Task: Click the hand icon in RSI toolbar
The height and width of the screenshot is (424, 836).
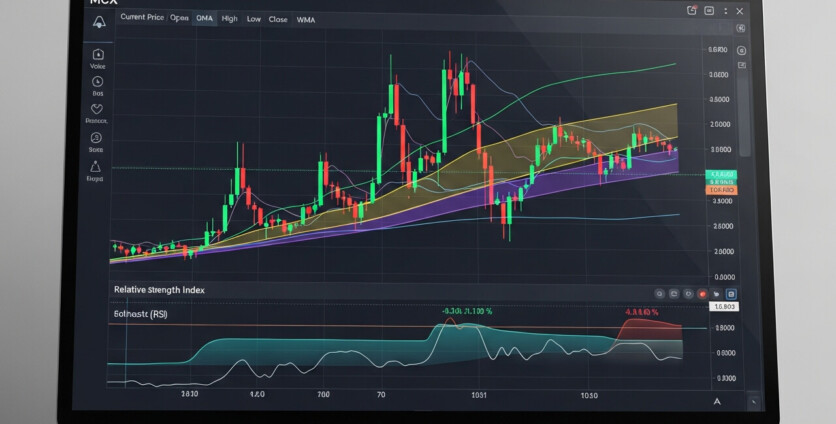Action: [x=717, y=294]
